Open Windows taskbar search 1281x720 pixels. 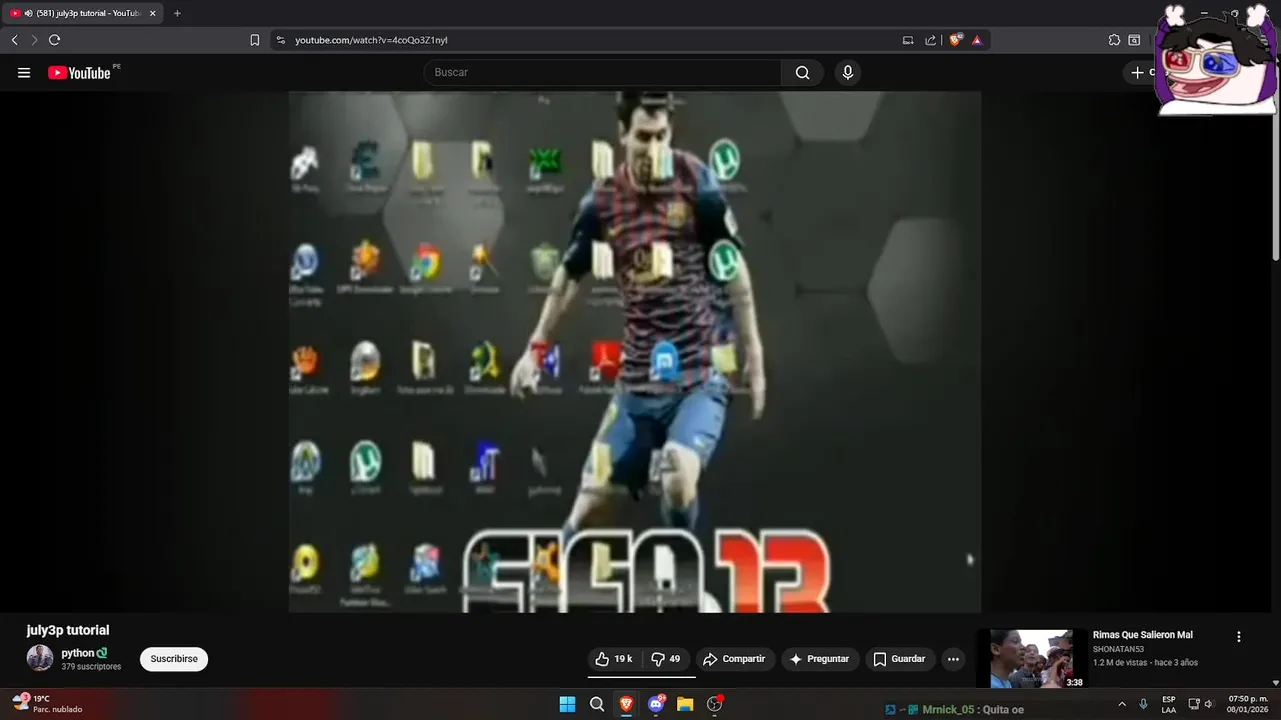(597, 704)
